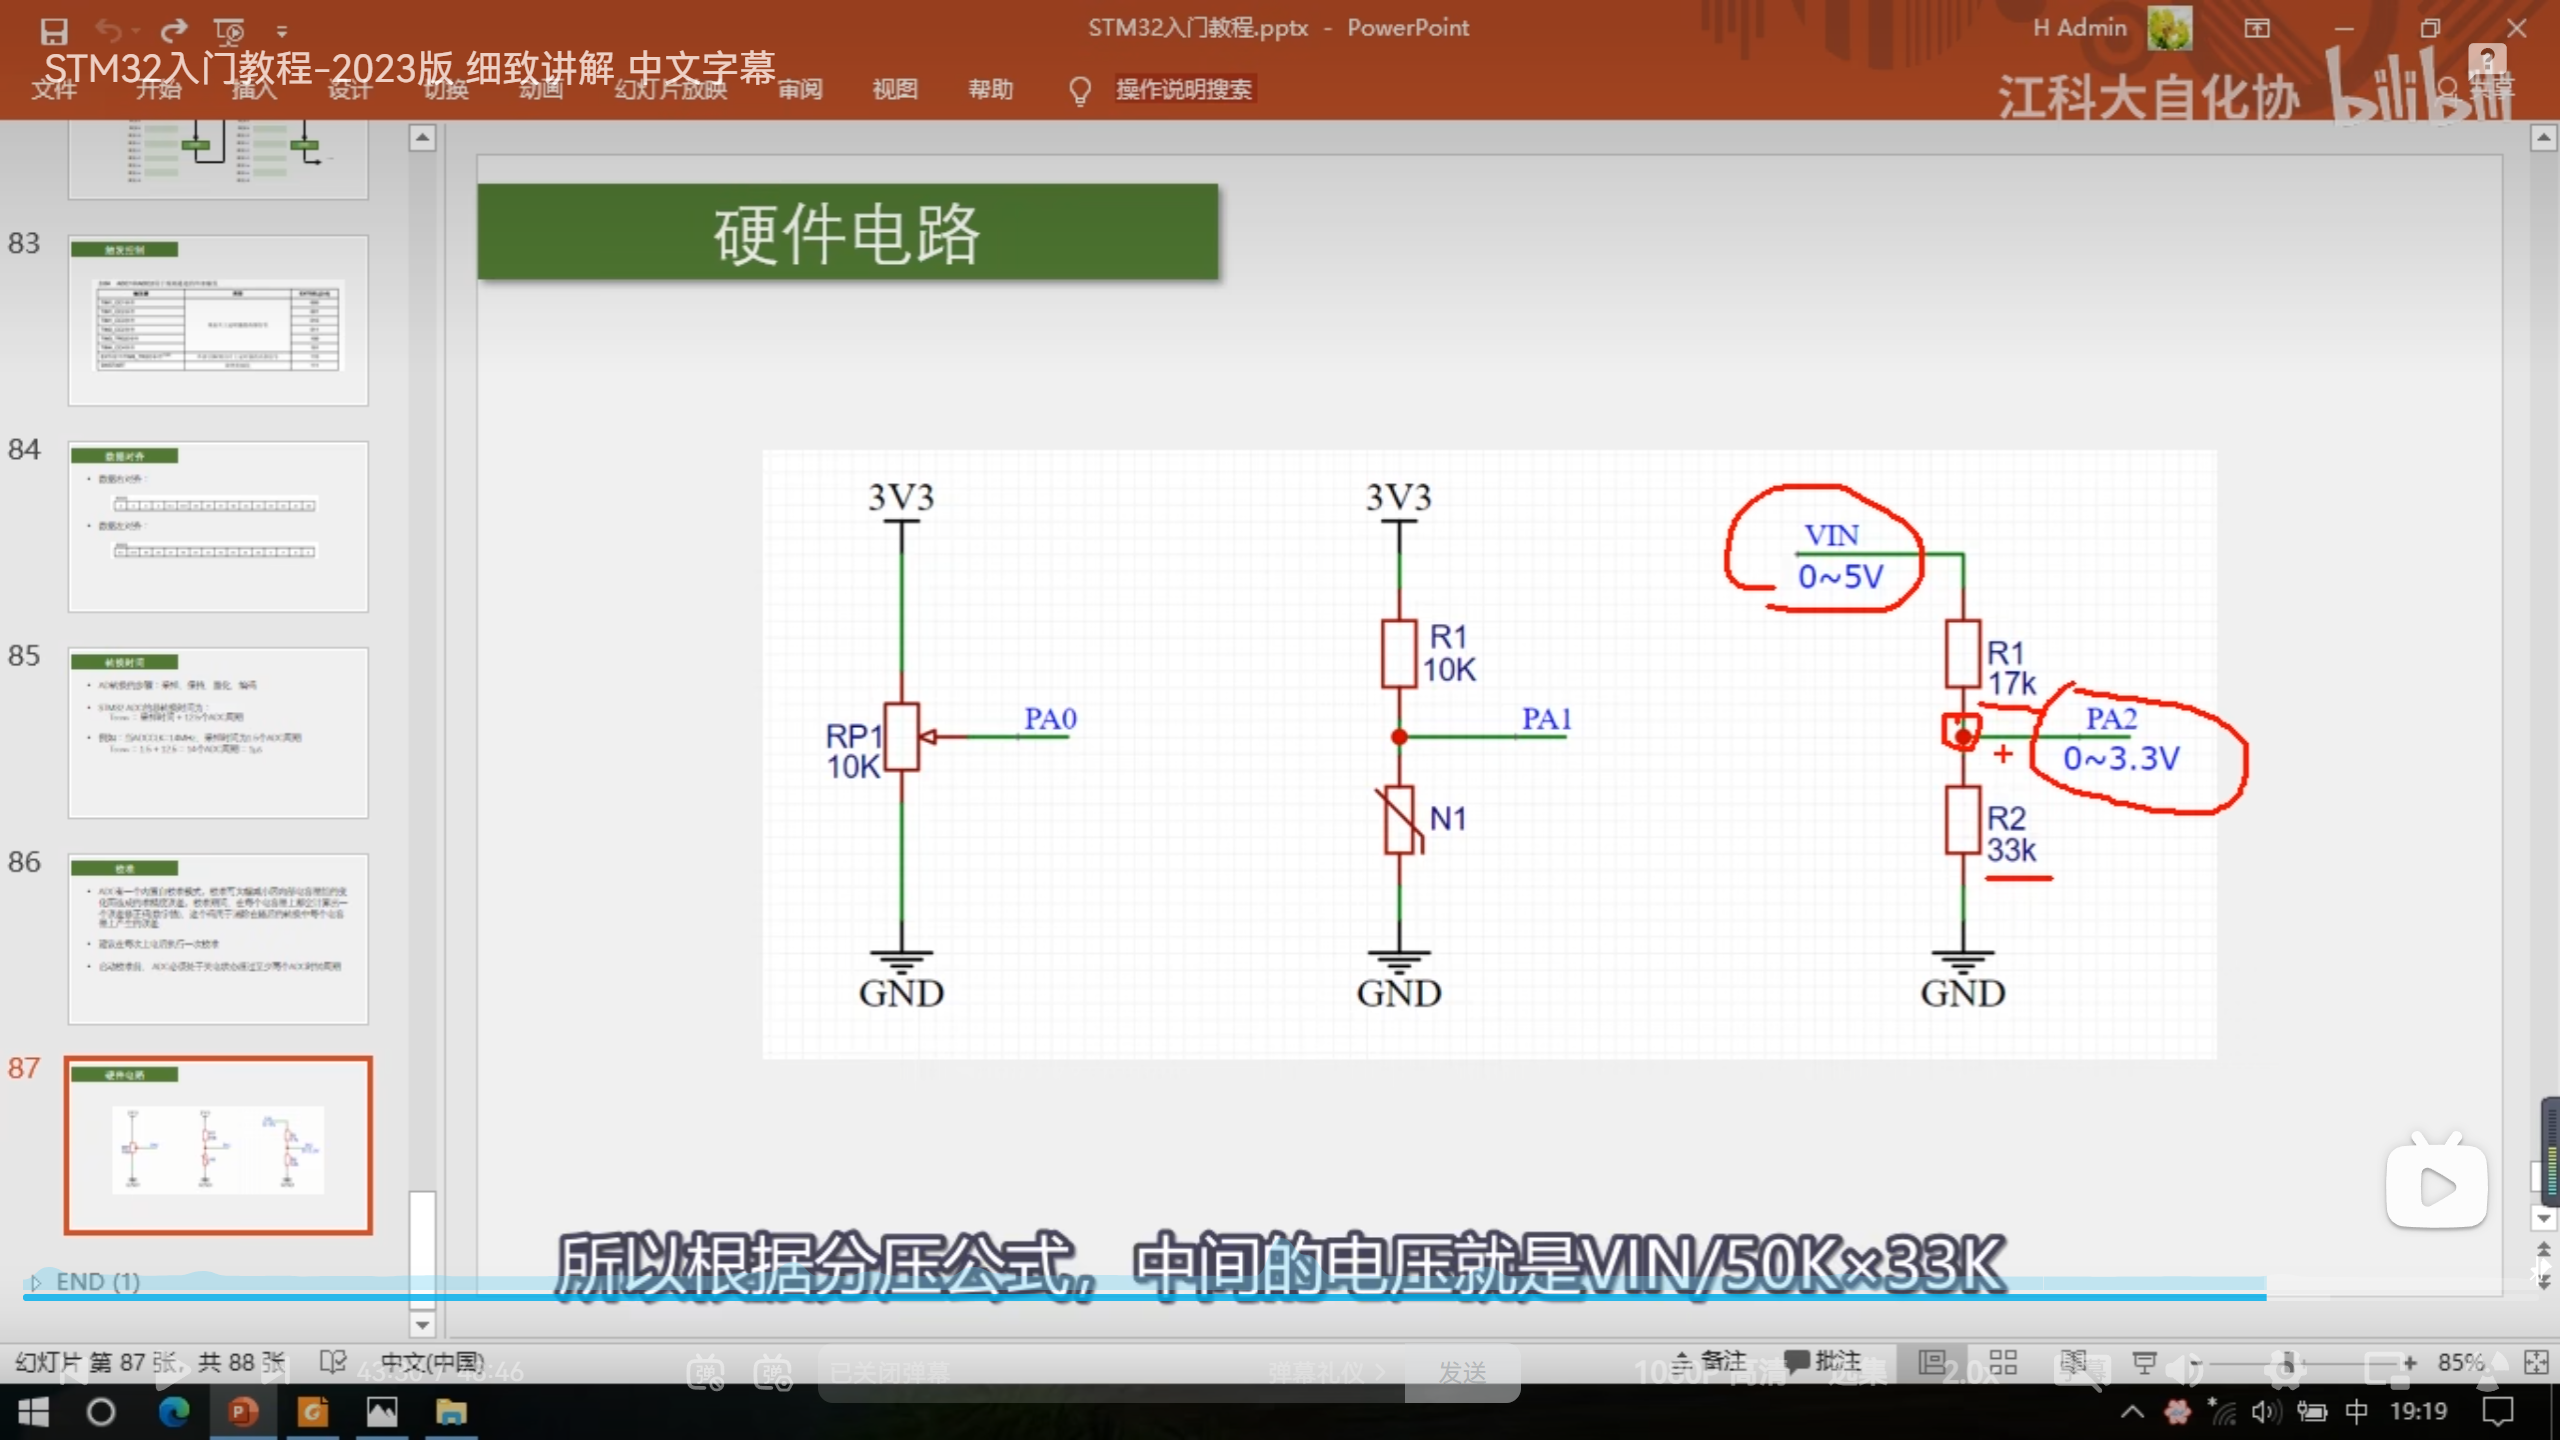Click the 操作说明搜索 search box

[x=1183, y=89]
